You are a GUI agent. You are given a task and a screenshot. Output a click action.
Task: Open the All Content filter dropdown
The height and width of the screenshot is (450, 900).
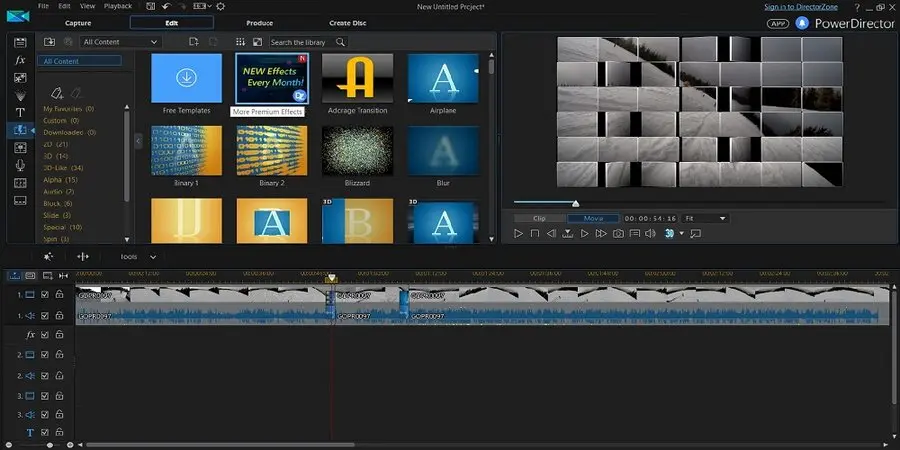pyautogui.click(x=120, y=42)
